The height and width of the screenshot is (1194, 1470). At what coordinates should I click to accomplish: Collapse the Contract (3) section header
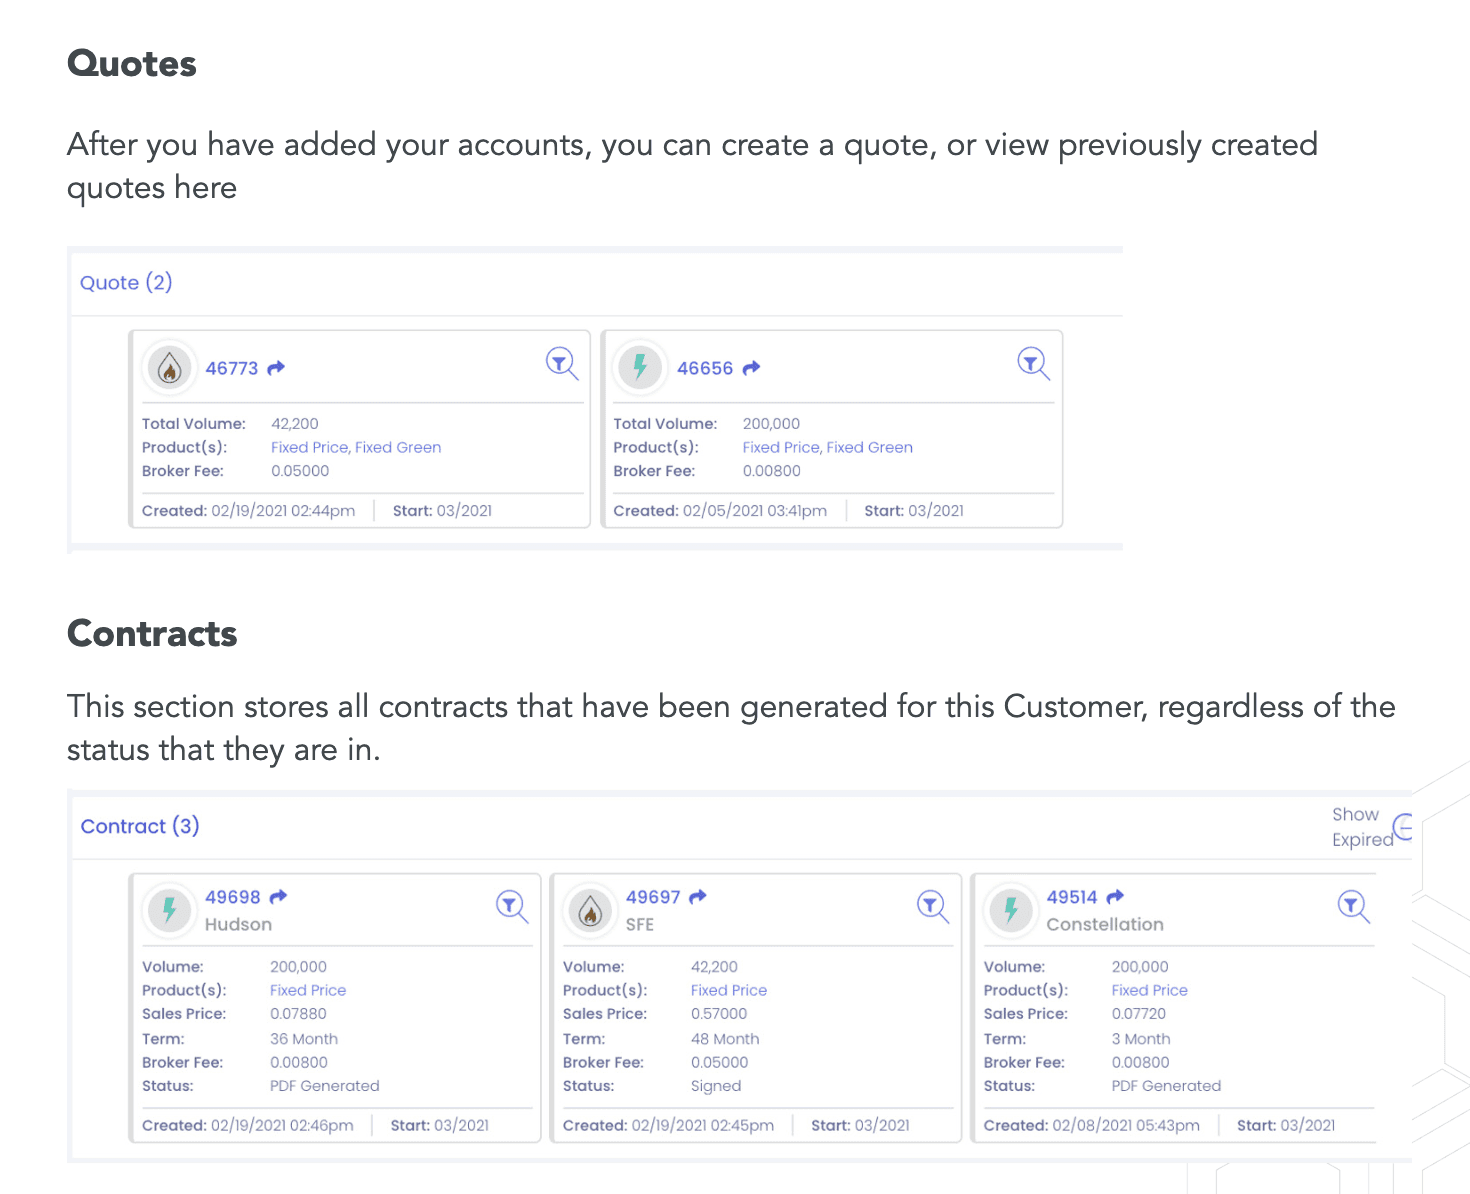click(140, 826)
